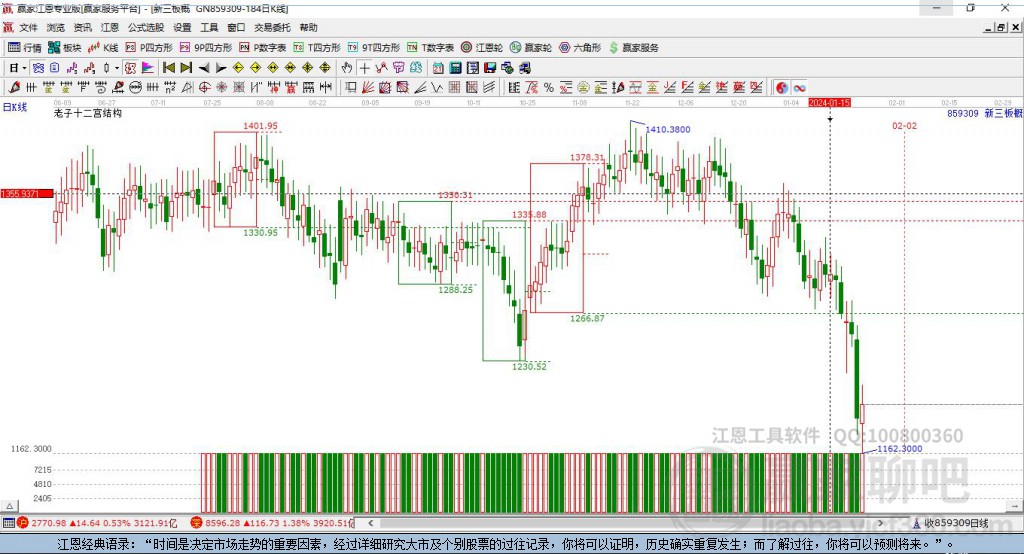
Task: Open the 文件 menu
Action: tap(28, 27)
